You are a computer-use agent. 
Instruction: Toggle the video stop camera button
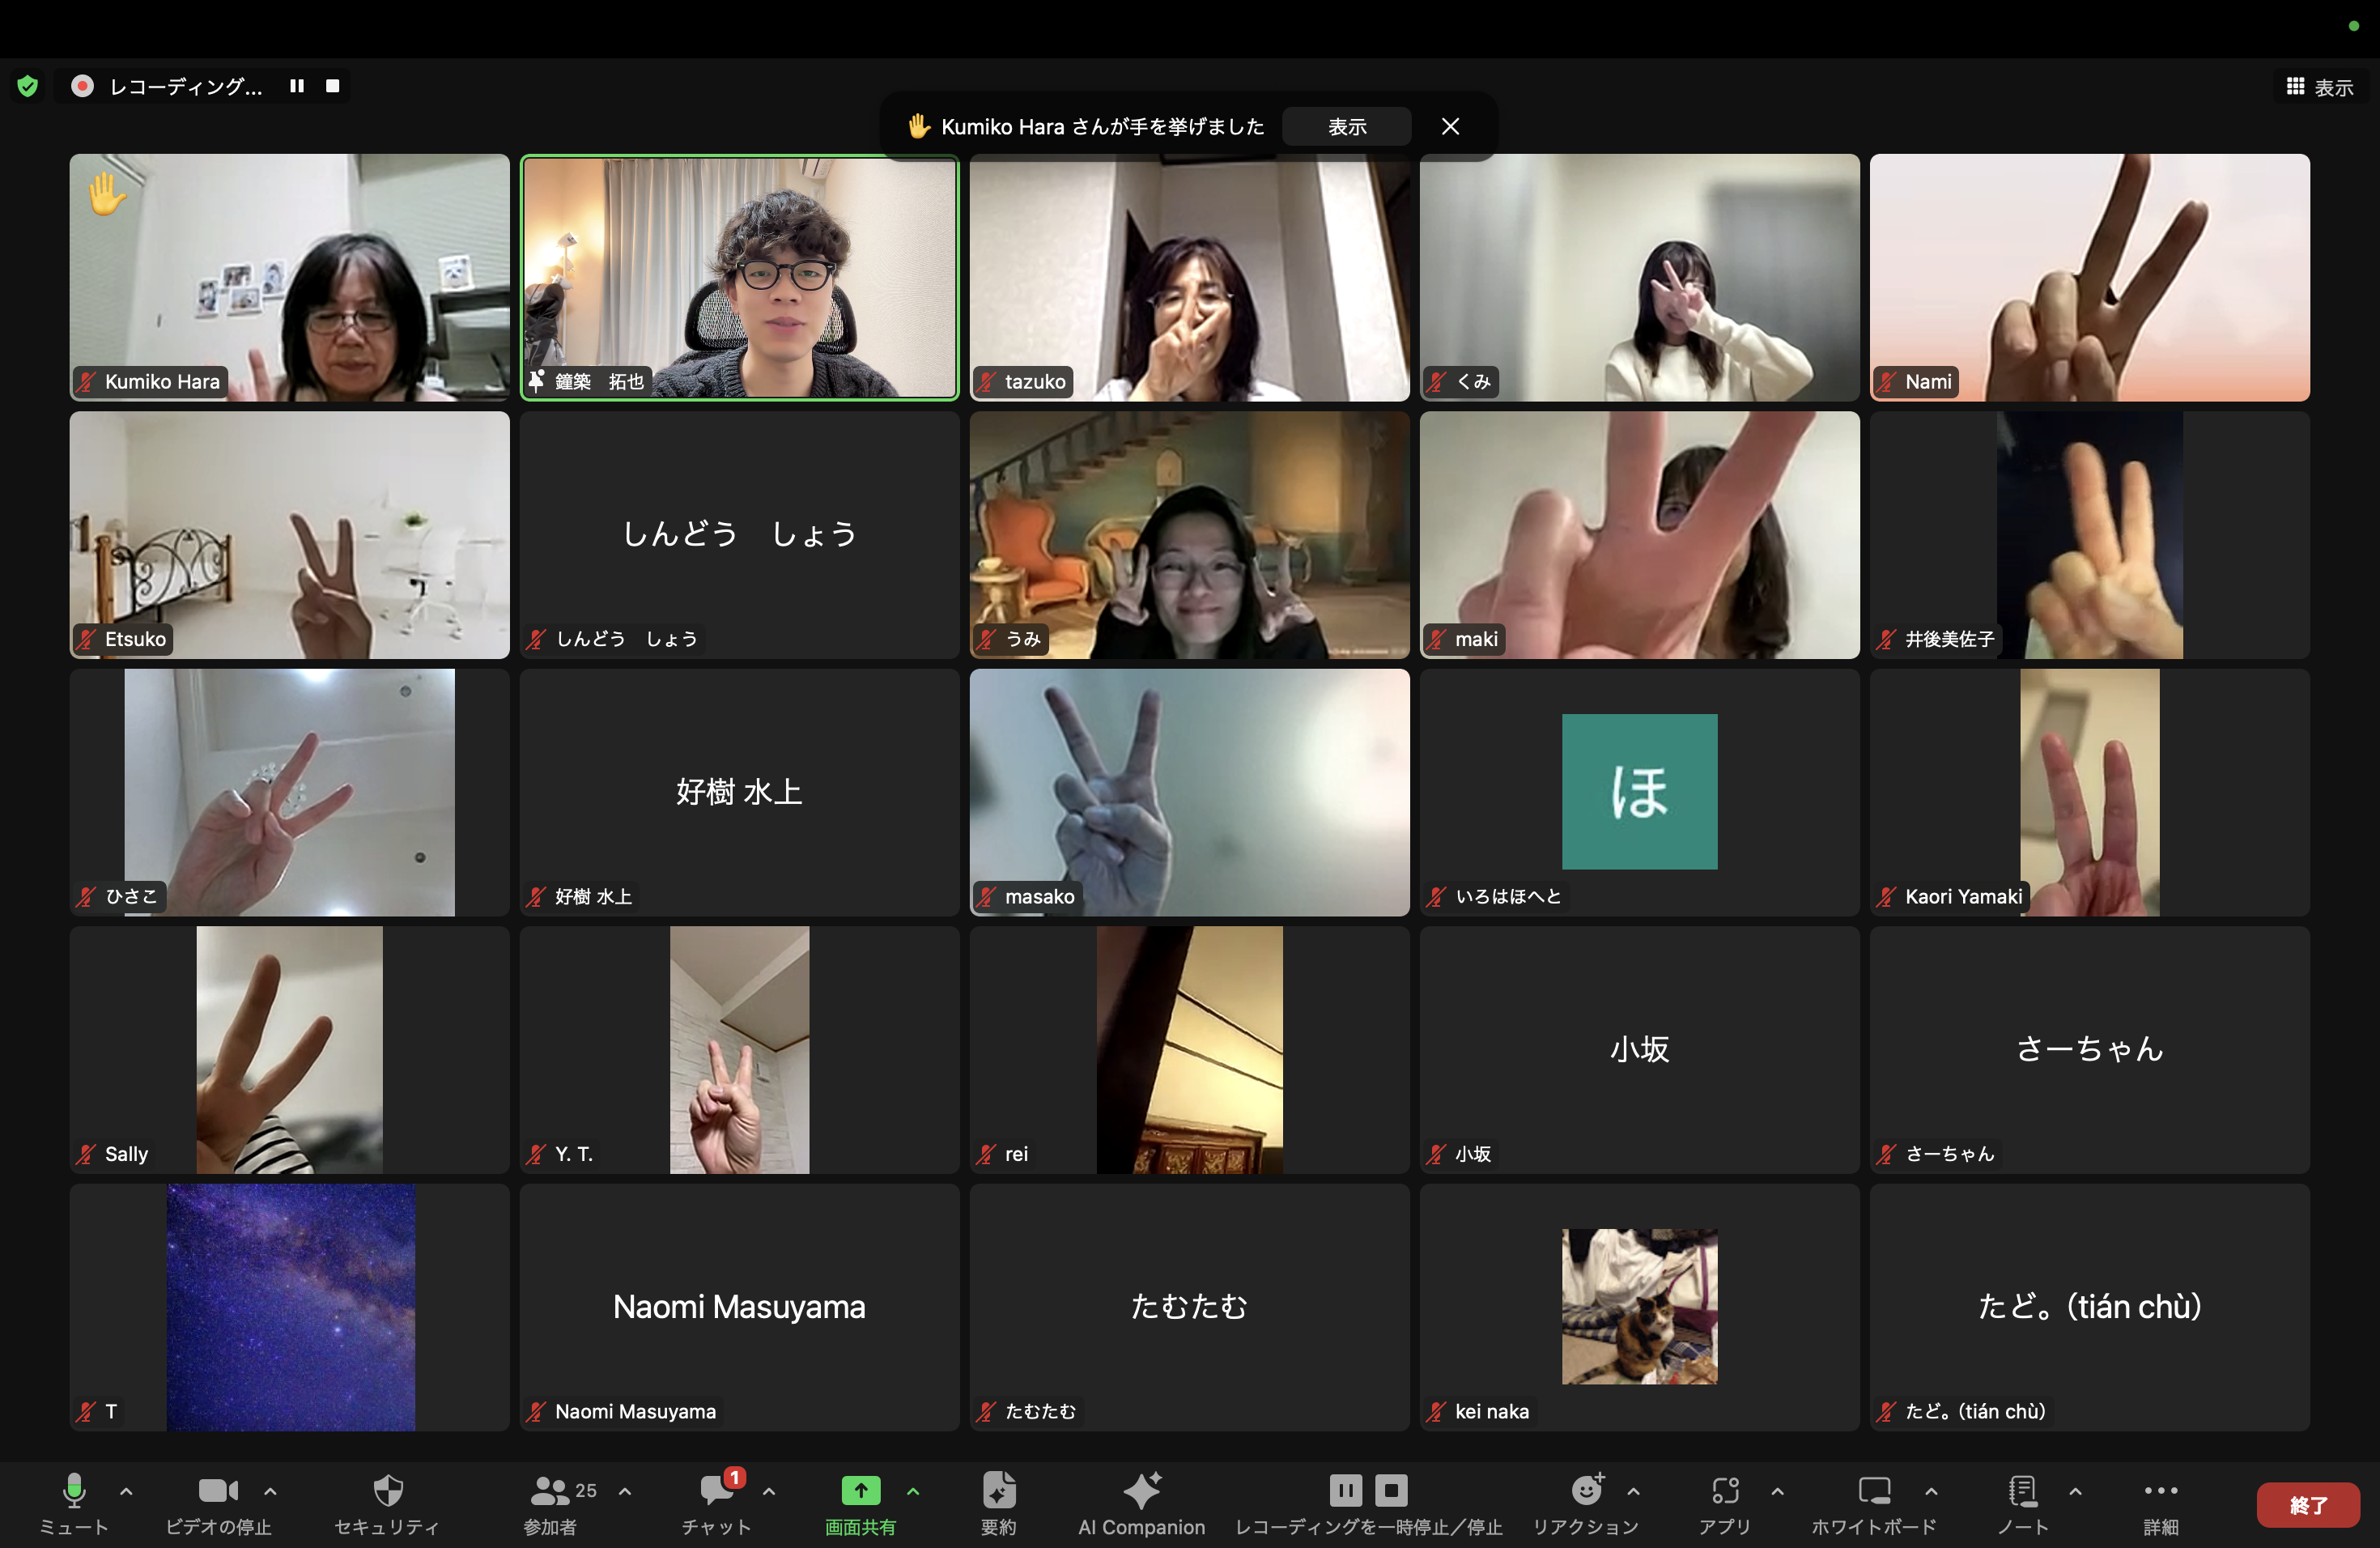click(218, 1491)
